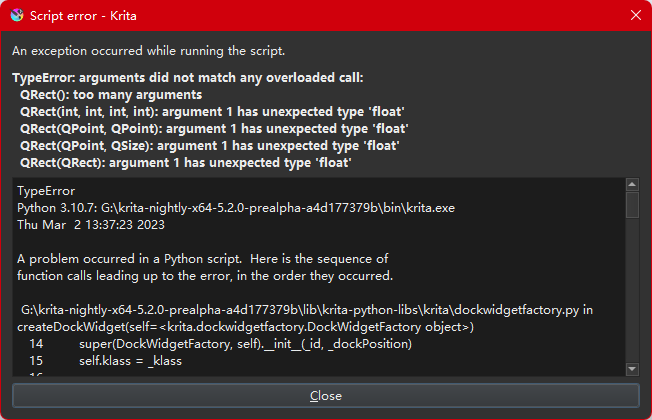Click the "Script error - Krita" title text
Viewport: 652px width, 420px height.
83,15
